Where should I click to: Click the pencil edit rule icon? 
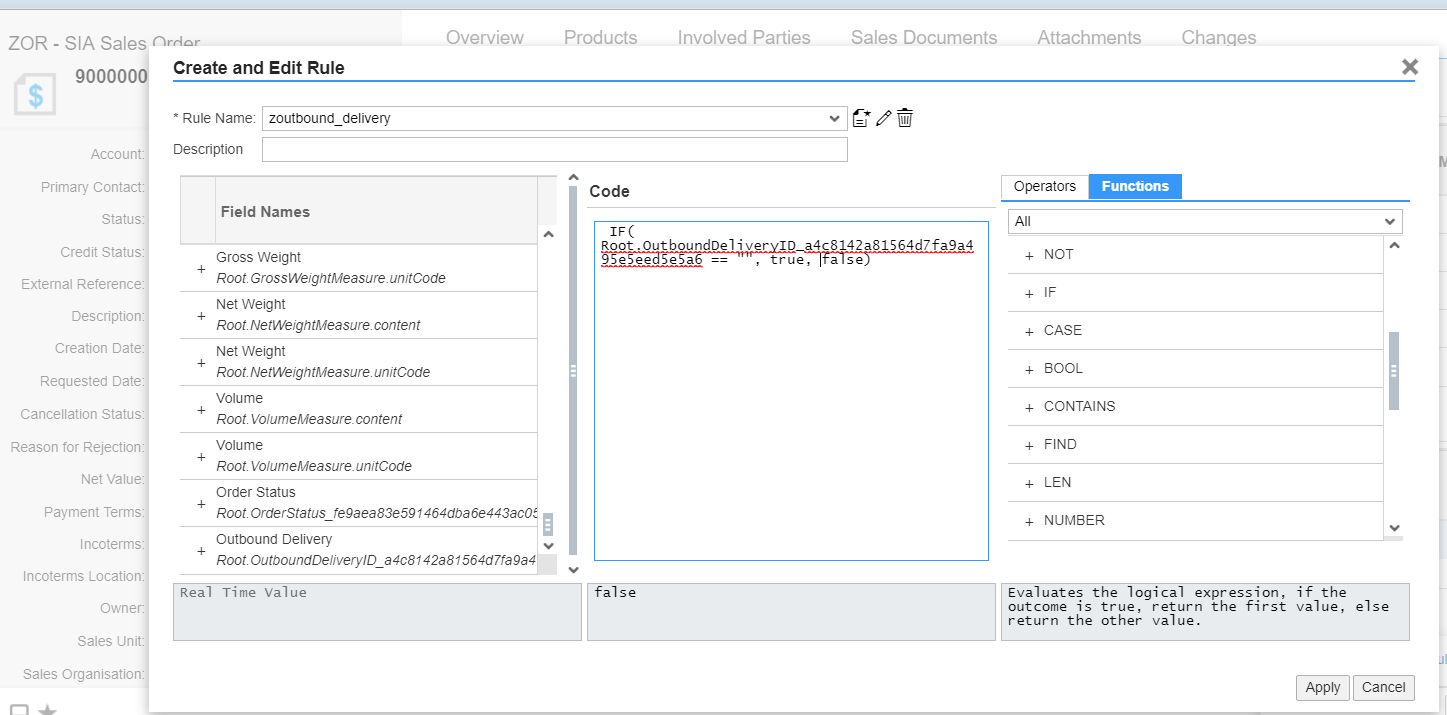click(883, 118)
